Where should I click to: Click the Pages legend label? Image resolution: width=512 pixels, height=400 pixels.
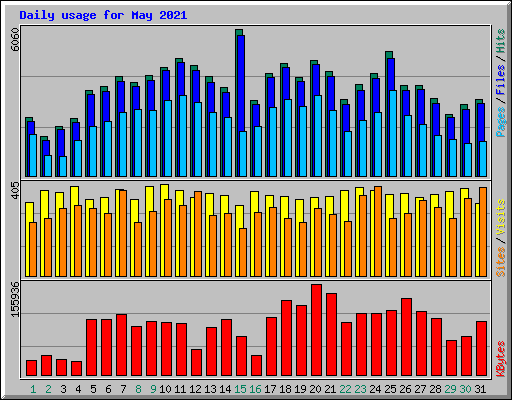[500, 122]
